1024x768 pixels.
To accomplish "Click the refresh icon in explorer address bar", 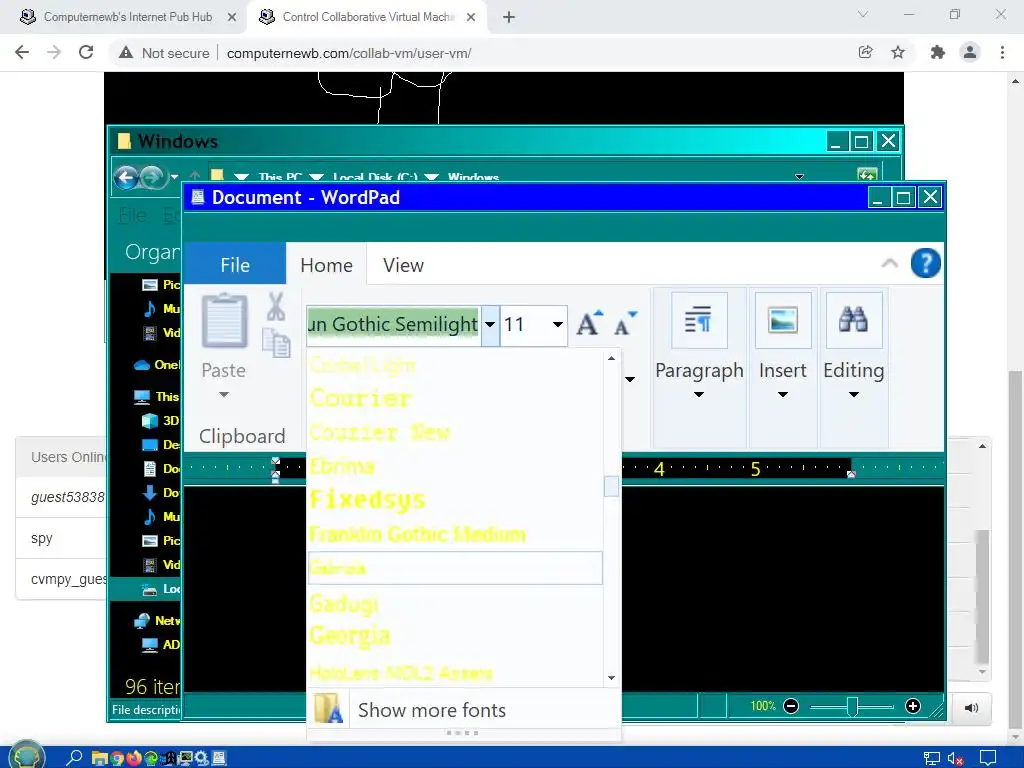I will click(x=867, y=175).
